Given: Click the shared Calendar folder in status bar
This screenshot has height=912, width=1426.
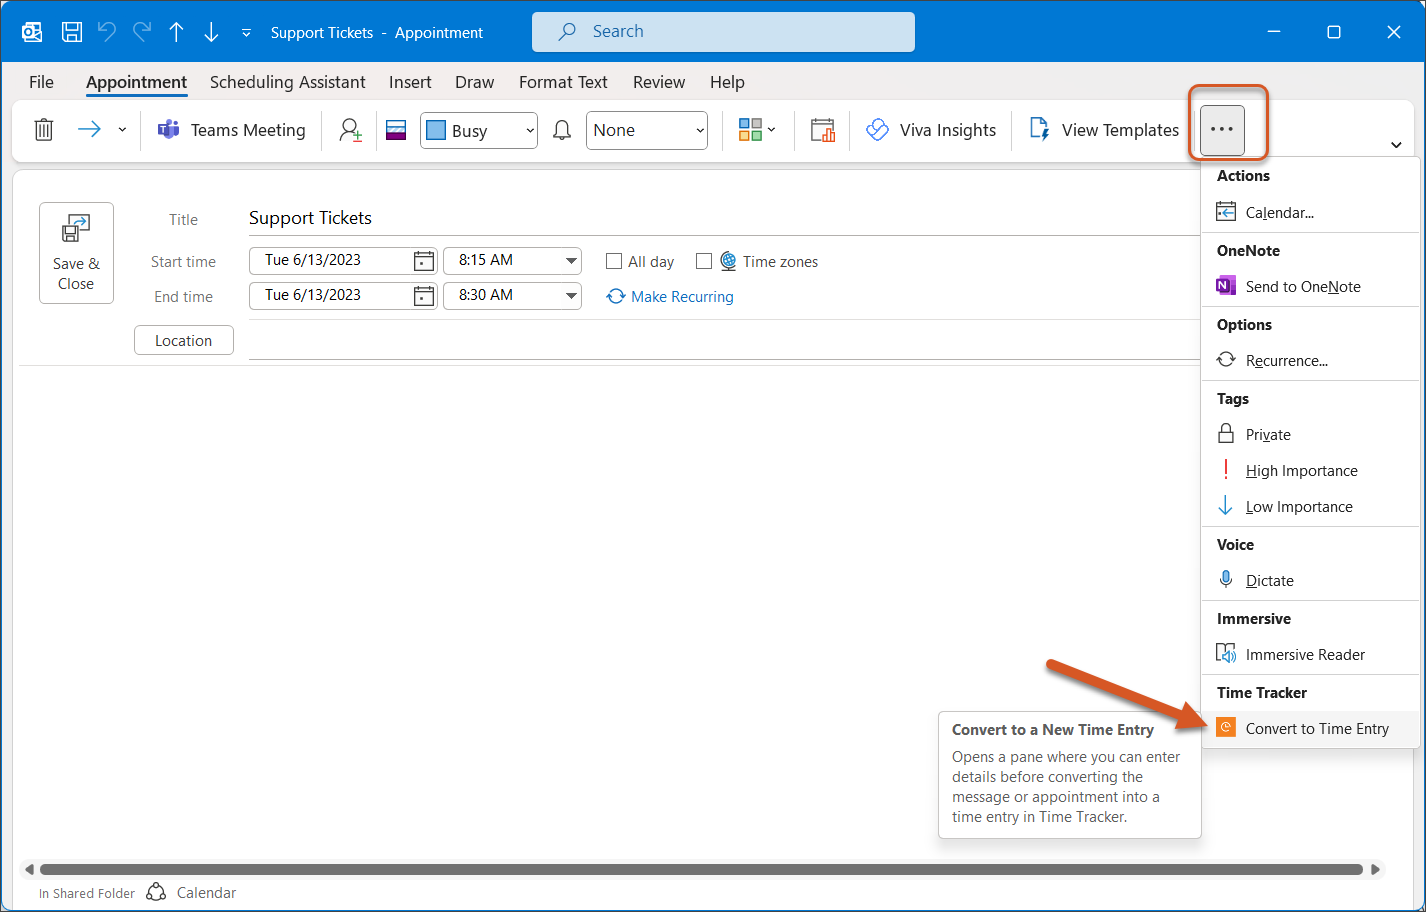Looking at the screenshot, I should pyautogui.click(x=191, y=893).
